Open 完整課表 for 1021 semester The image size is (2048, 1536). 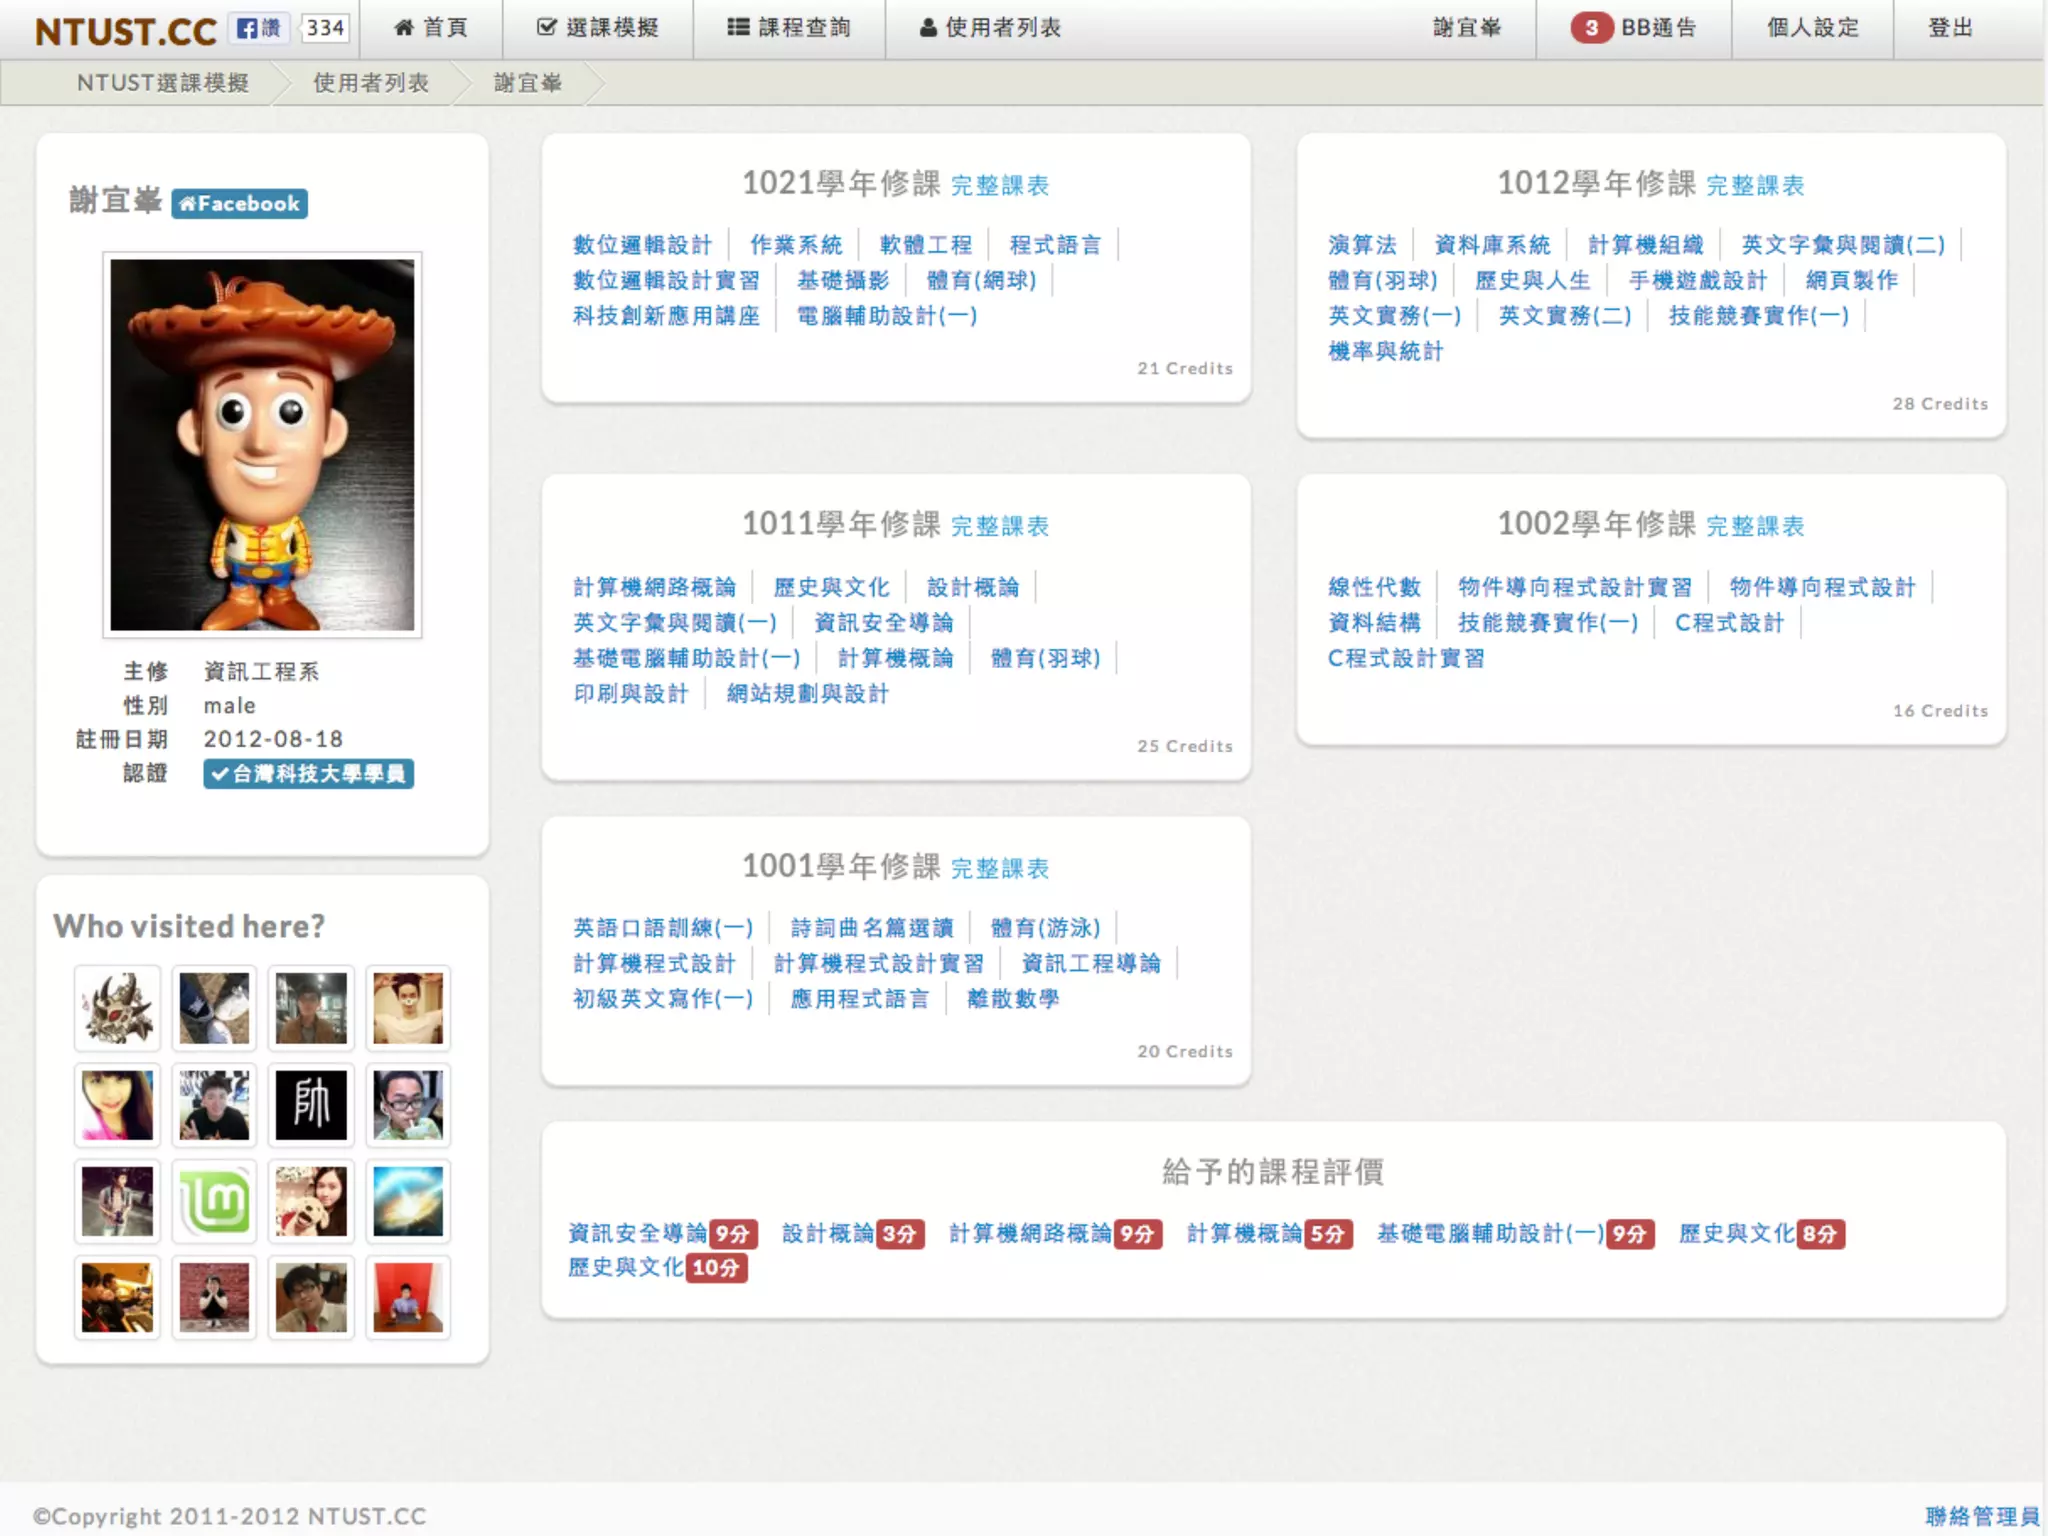click(999, 186)
